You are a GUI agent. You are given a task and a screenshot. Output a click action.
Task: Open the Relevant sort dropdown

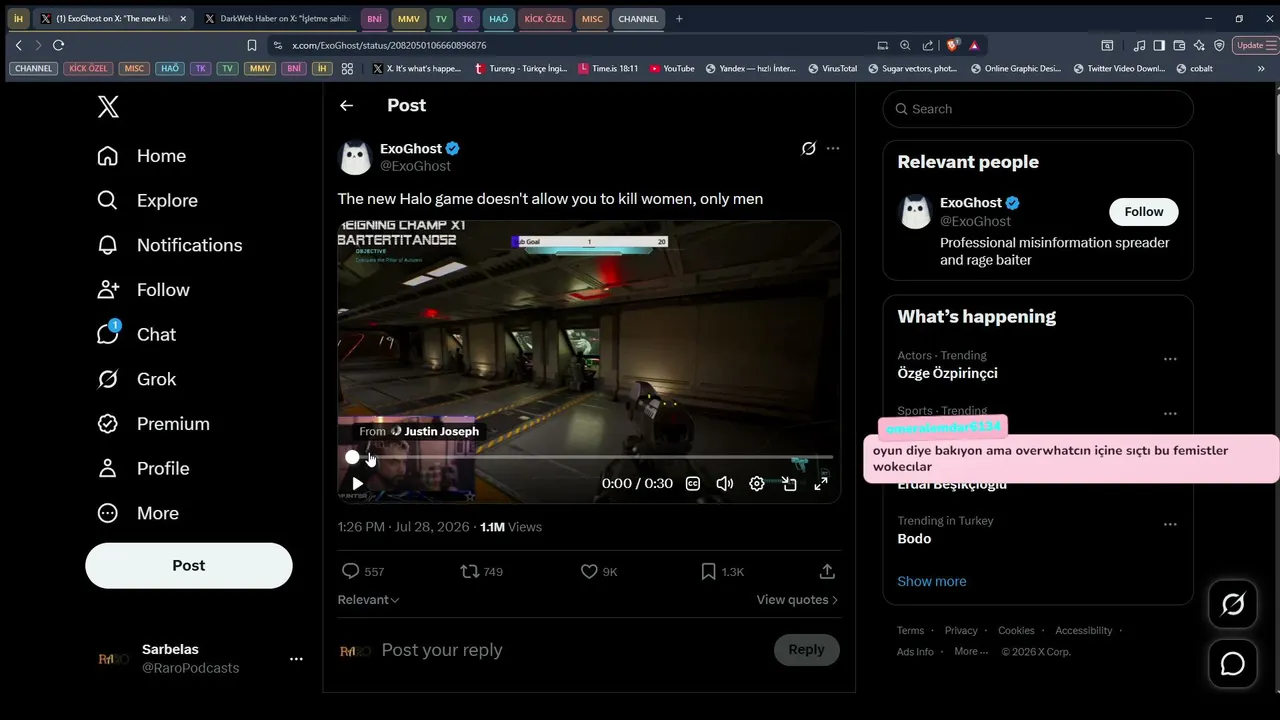coord(368,600)
